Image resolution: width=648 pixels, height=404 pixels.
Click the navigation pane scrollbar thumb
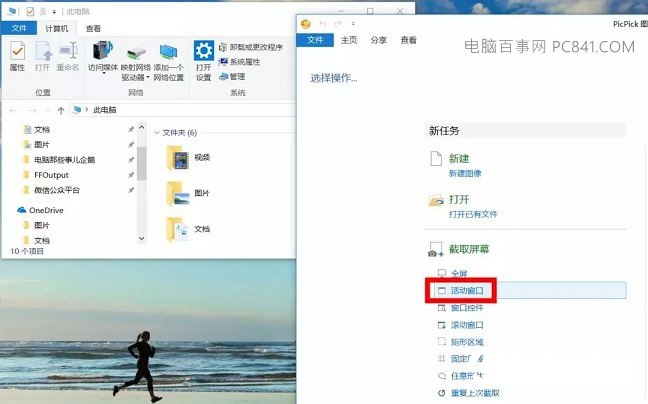[x=141, y=163]
